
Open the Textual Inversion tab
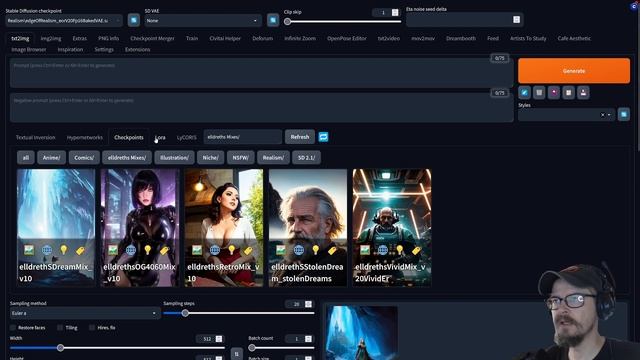point(36,138)
